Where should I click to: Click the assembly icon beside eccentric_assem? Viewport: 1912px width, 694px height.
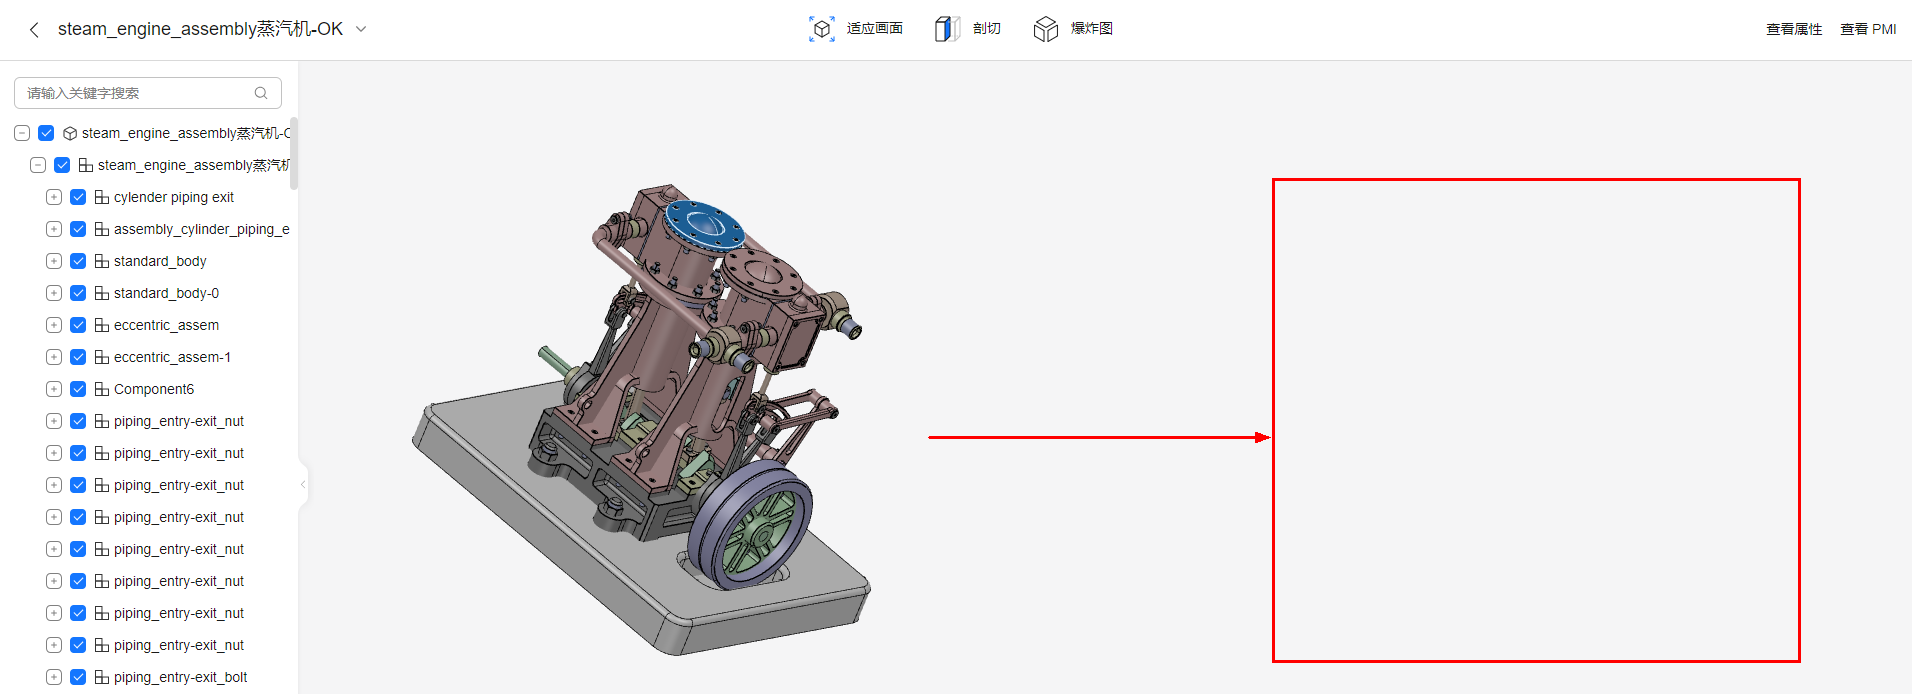point(102,325)
